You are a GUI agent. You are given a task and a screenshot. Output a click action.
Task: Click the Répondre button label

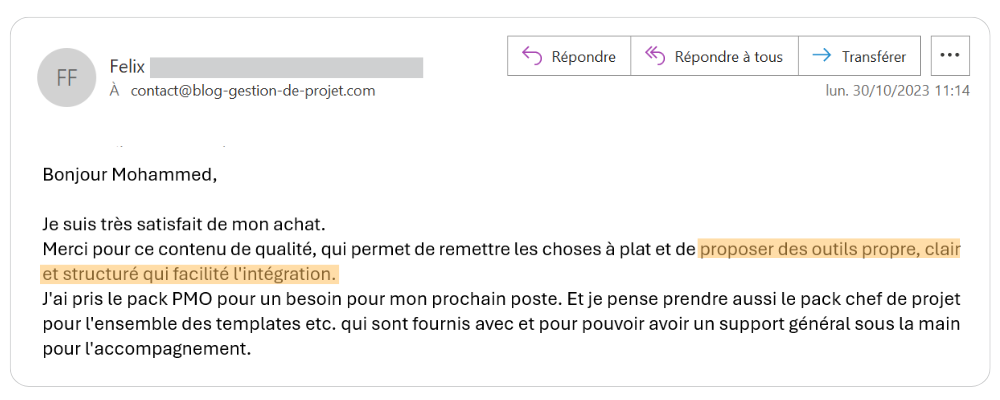pos(584,57)
